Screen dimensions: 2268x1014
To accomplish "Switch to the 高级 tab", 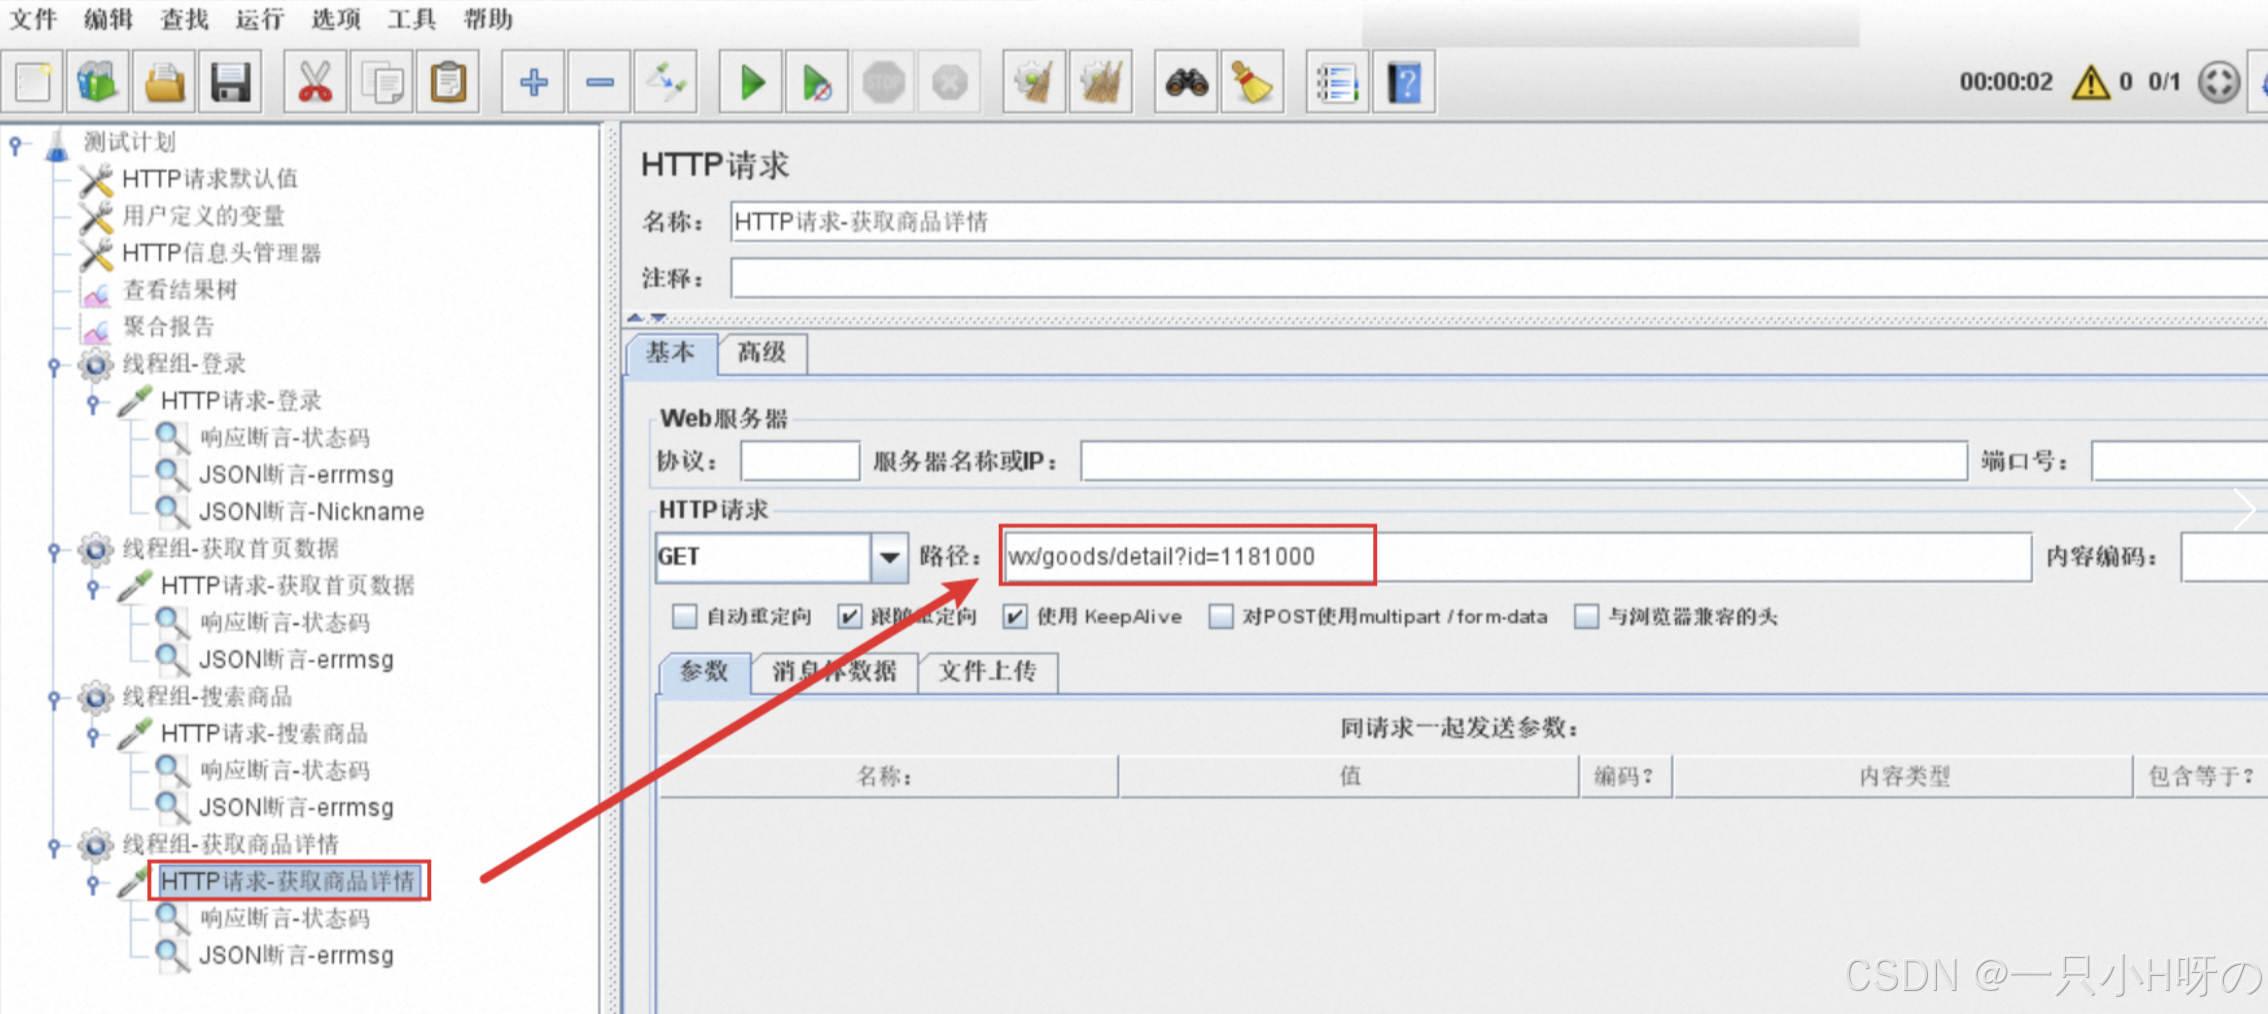I will pyautogui.click(x=762, y=353).
